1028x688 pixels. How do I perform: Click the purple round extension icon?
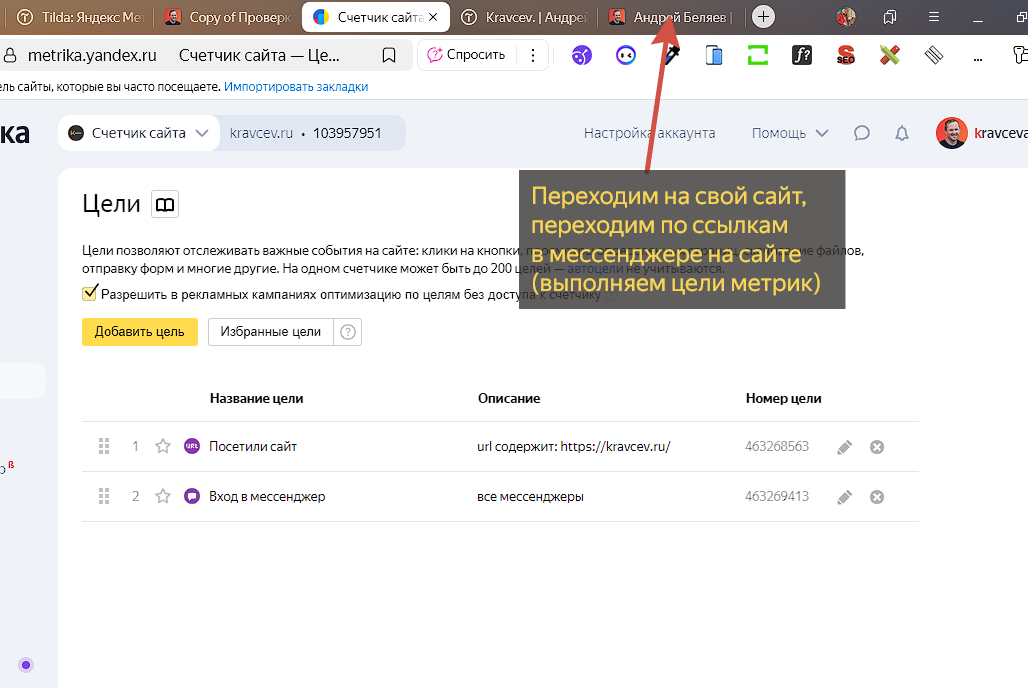click(x=582, y=56)
